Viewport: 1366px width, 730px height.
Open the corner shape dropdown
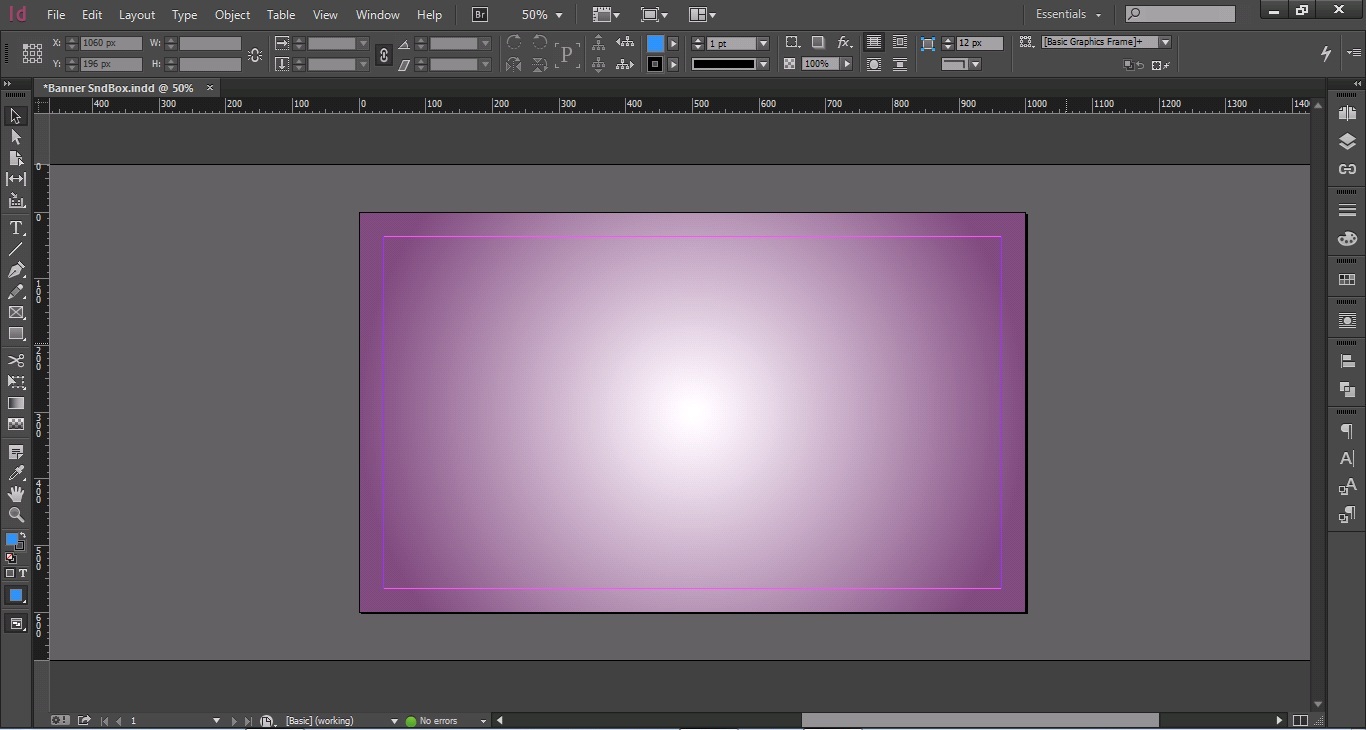click(975, 64)
